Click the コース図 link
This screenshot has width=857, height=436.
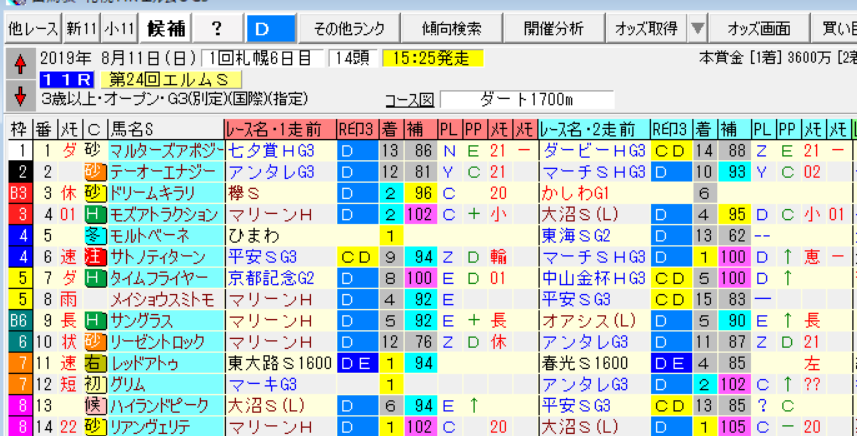tap(409, 101)
